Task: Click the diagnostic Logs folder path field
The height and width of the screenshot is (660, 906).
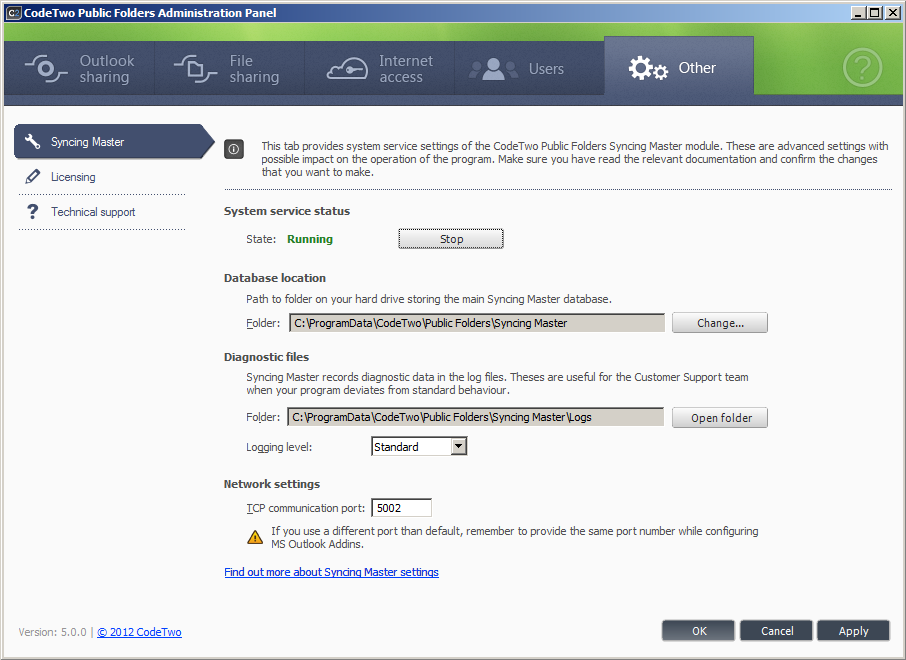Action: coord(476,417)
